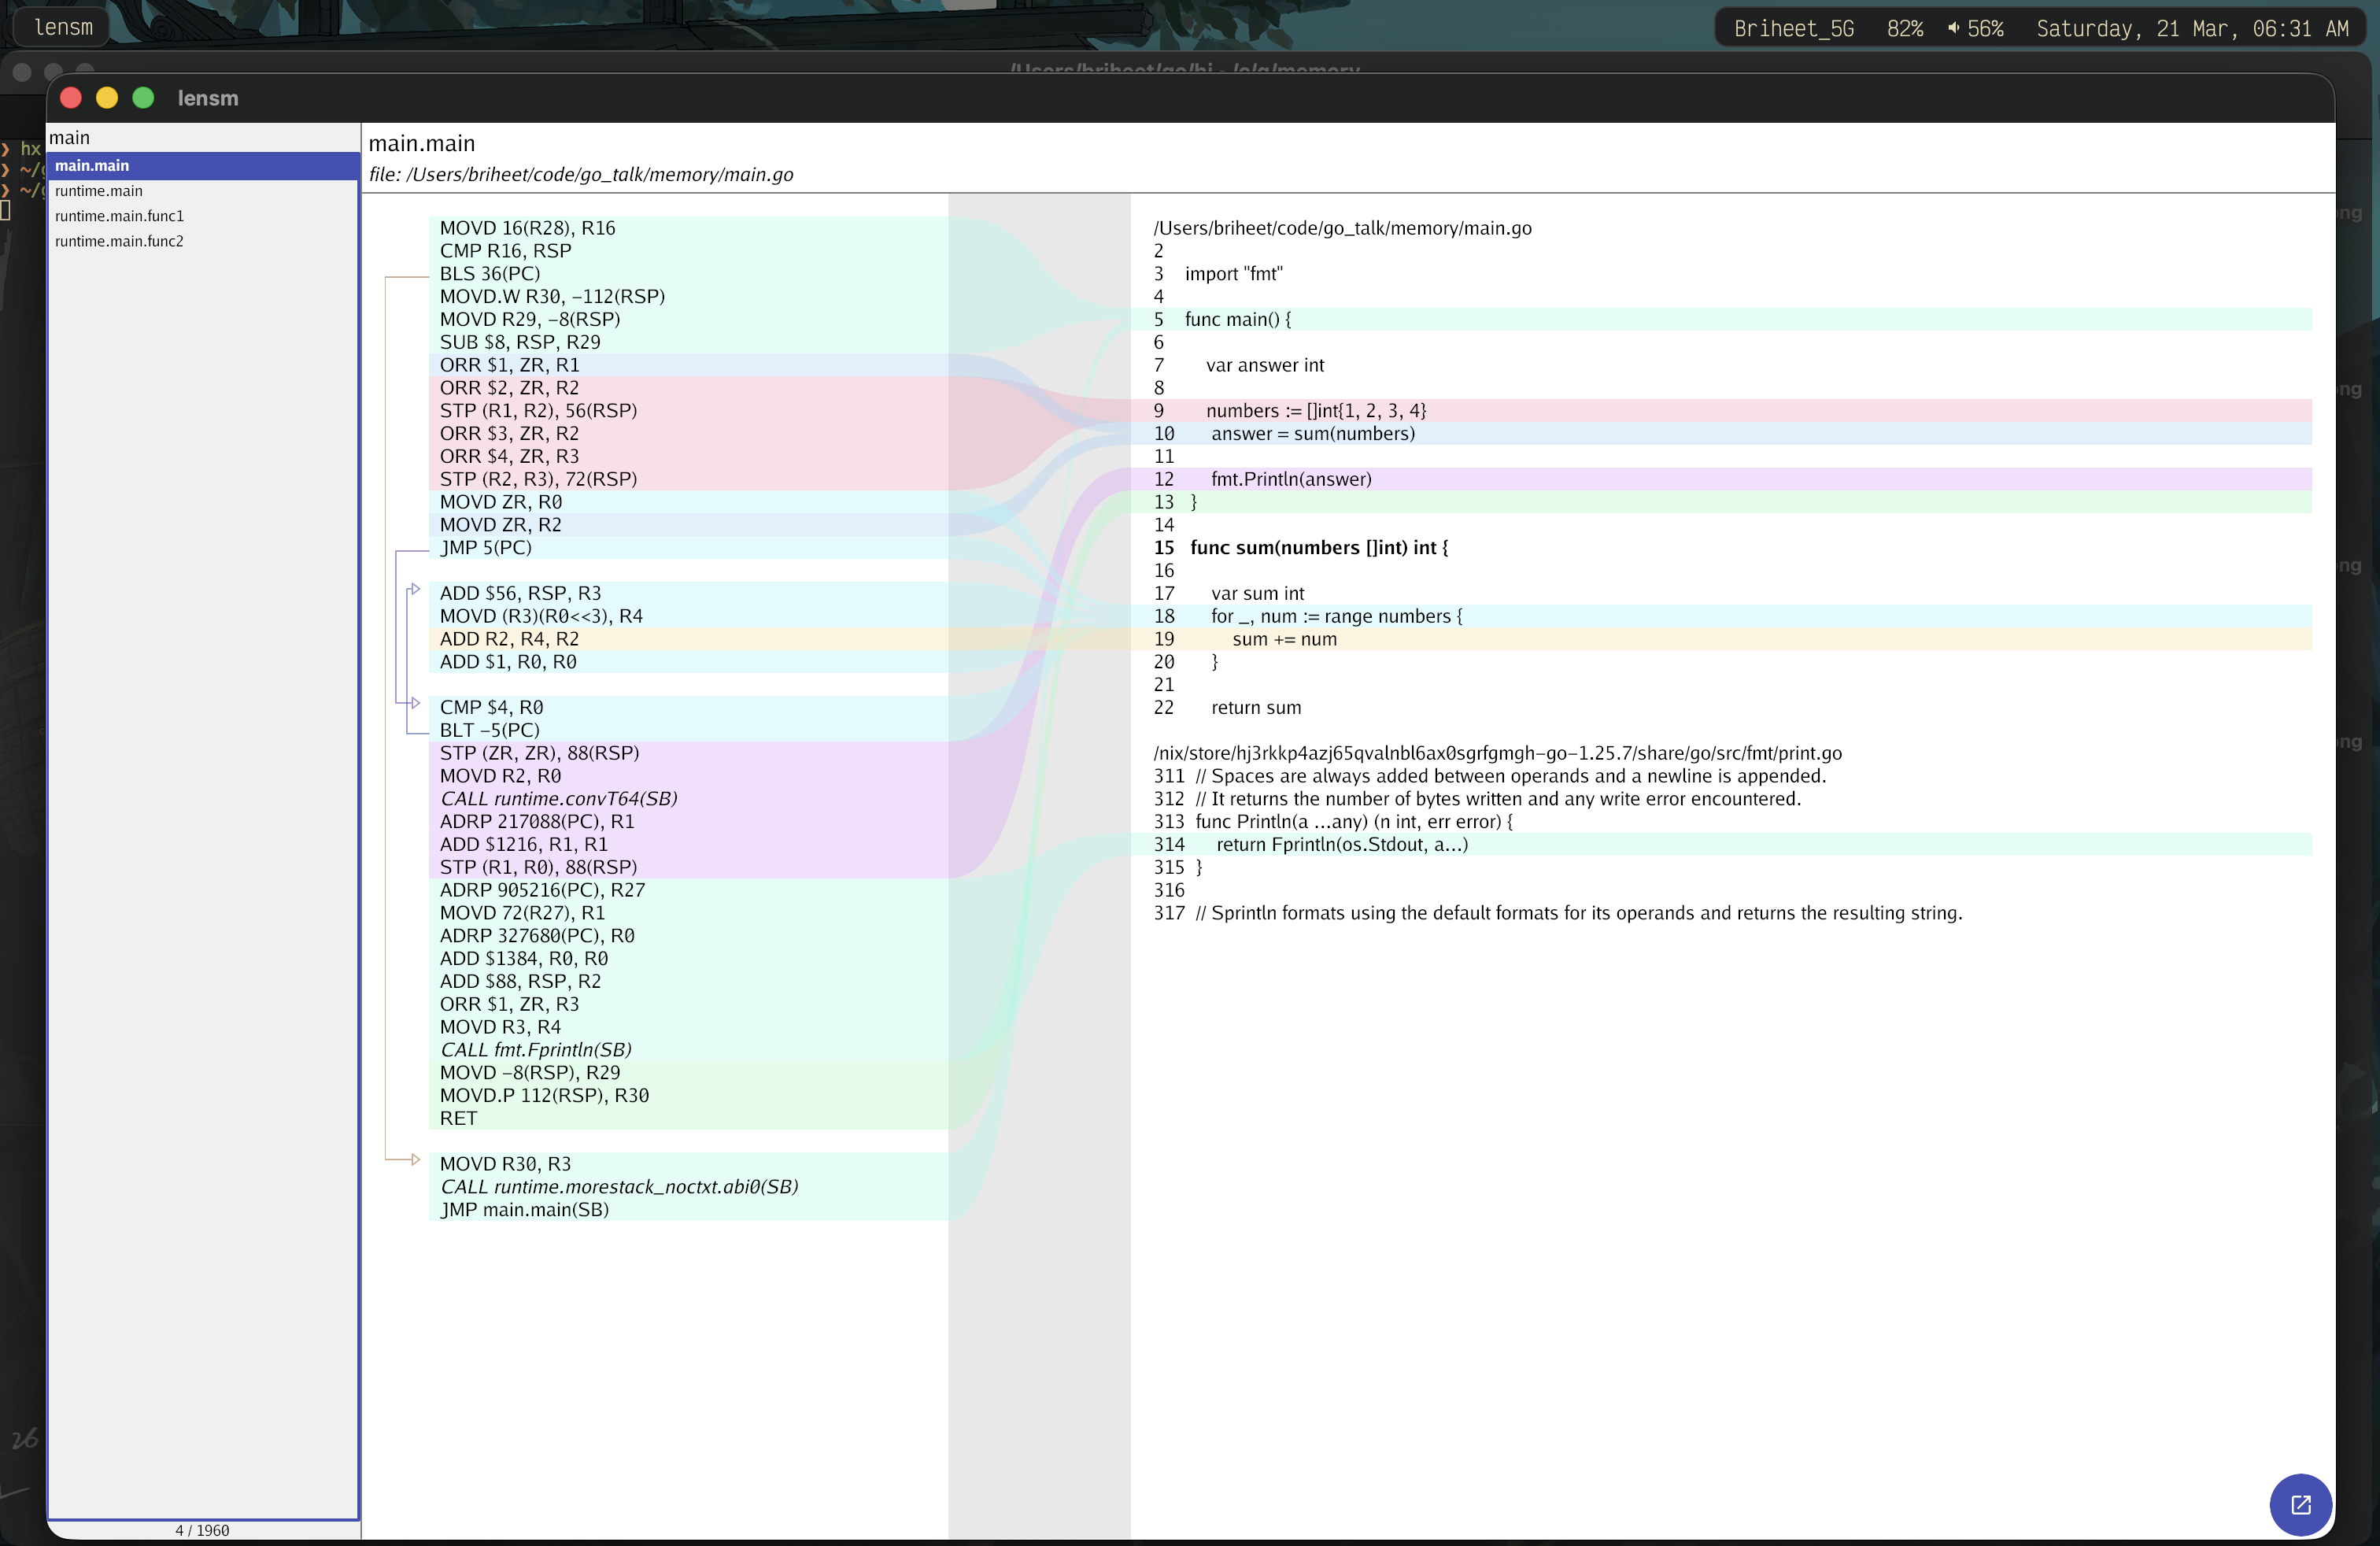Select the numbers := []int{1, 2, 3, 4} line
Viewport: 2380px width, 1546px height.
tap(1315, 410)
